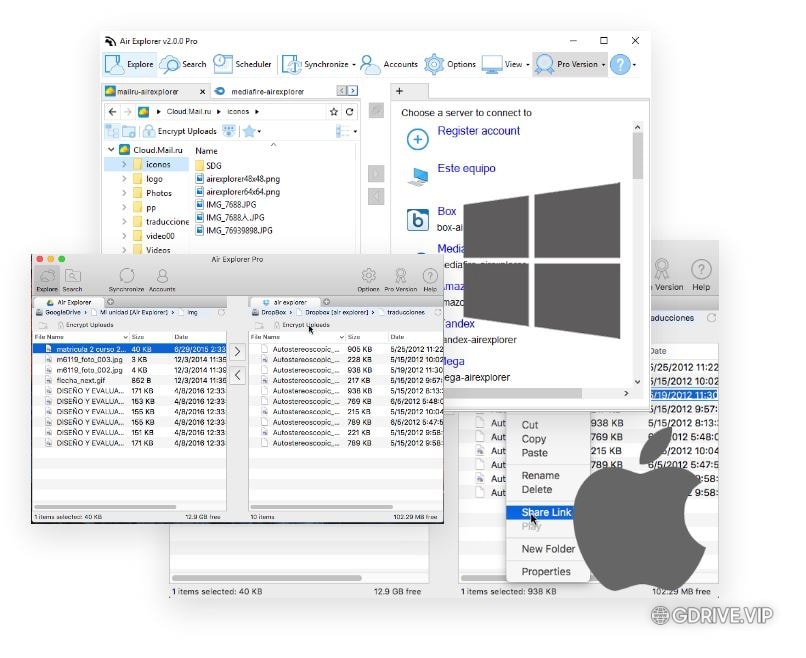Transfer files right with the Mac window's arrow

(x=237, y=352)
